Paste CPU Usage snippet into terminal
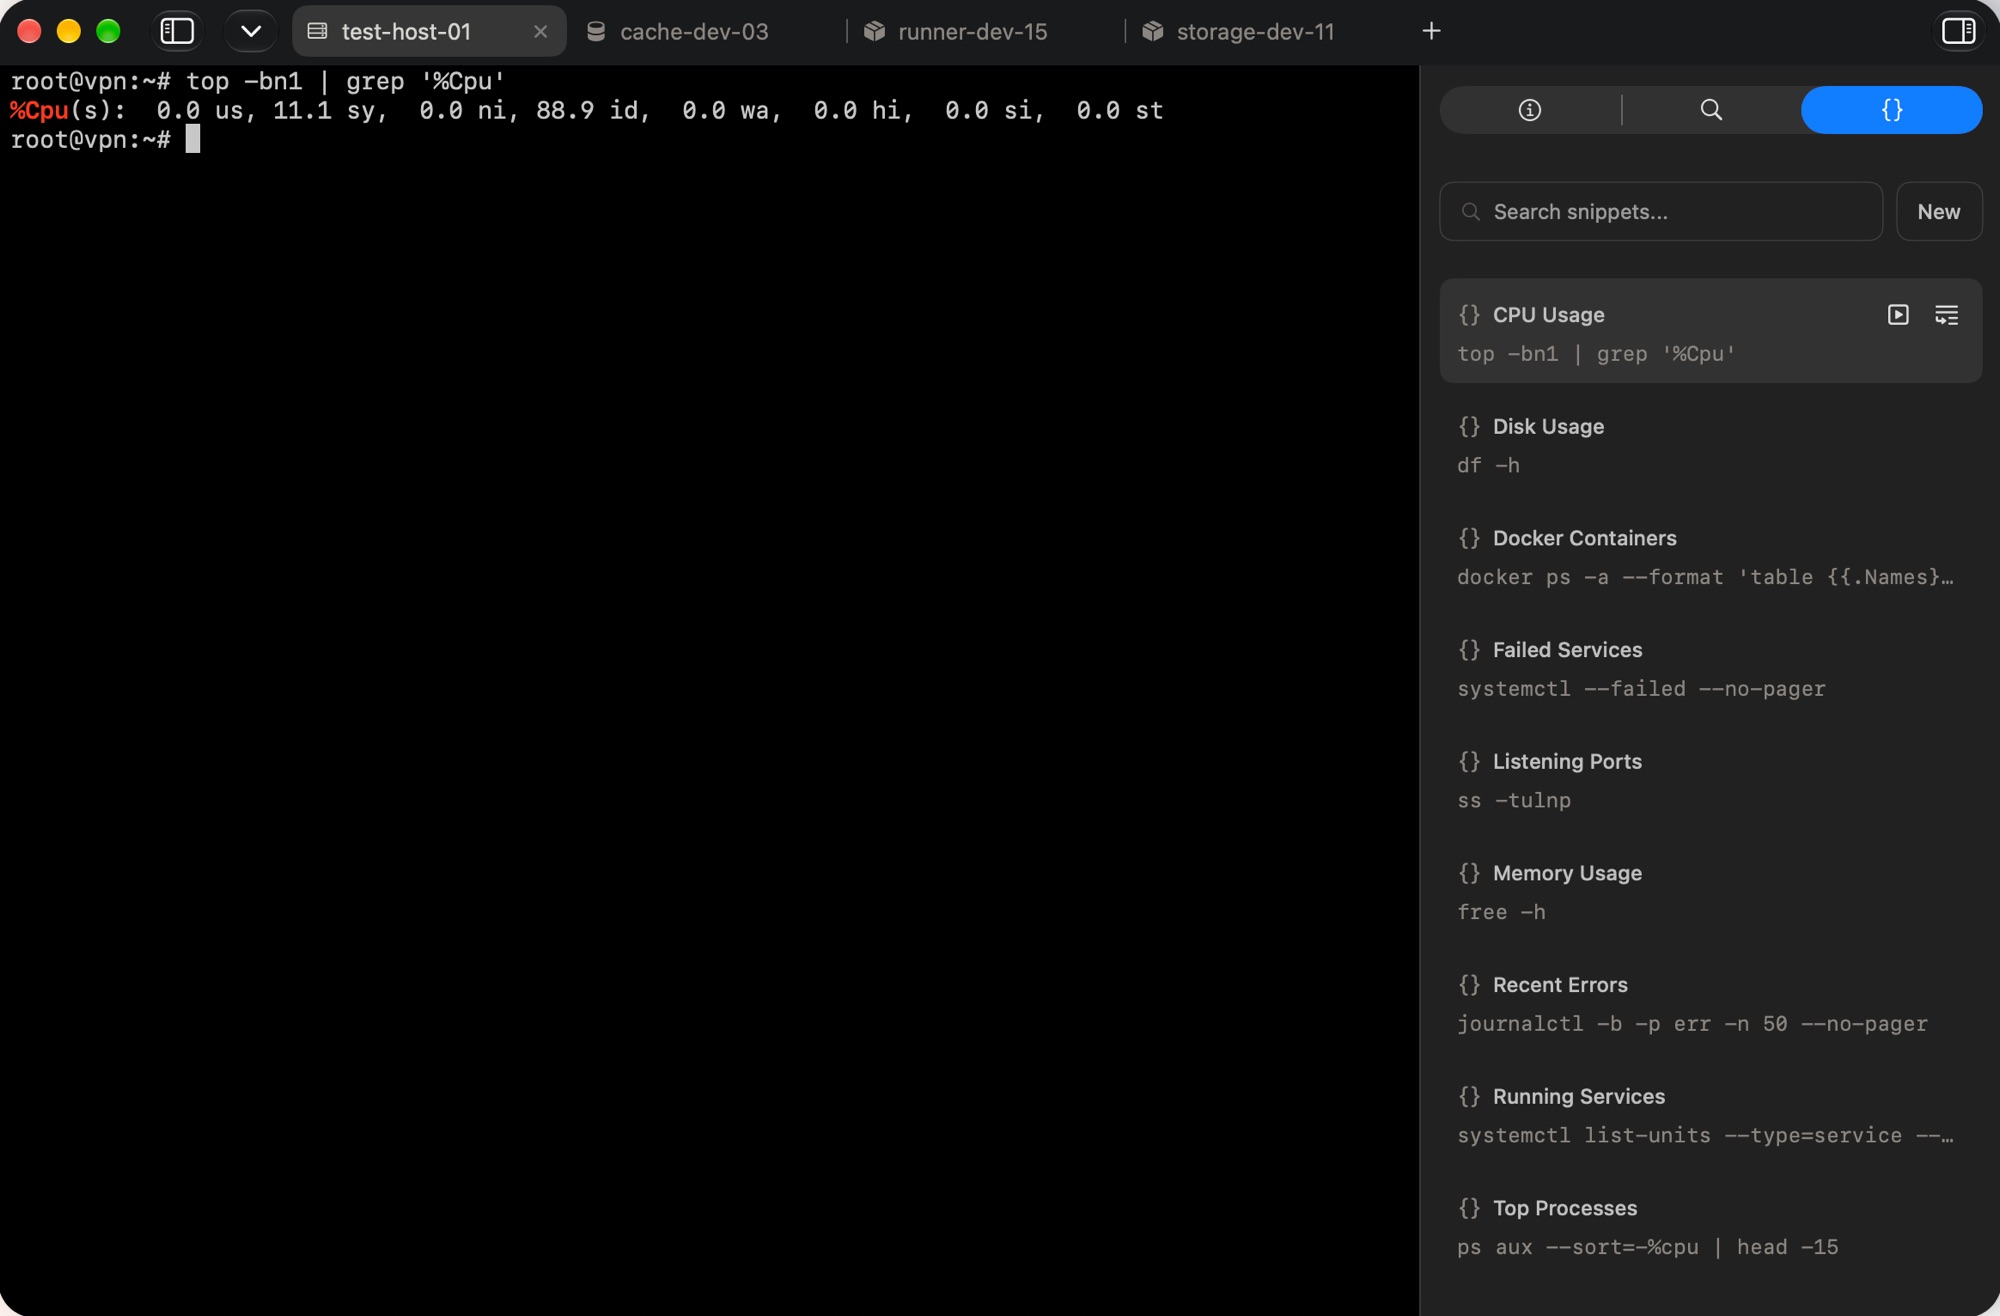This screenshot has height=1316, width=2000. point(1946,315)
